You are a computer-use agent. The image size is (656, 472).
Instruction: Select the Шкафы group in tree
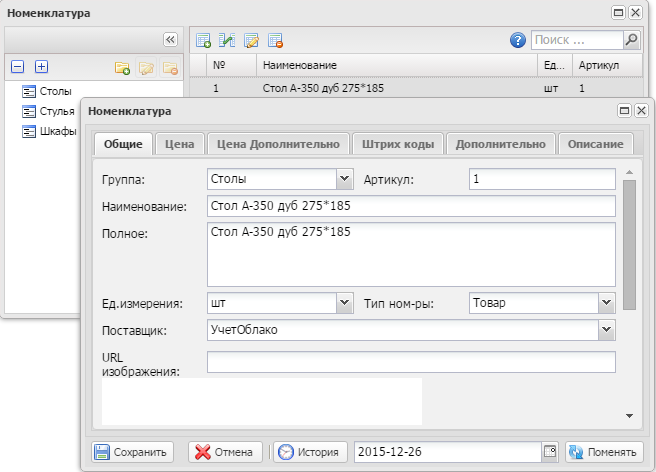pyautogui.click(x=58, y=131)
